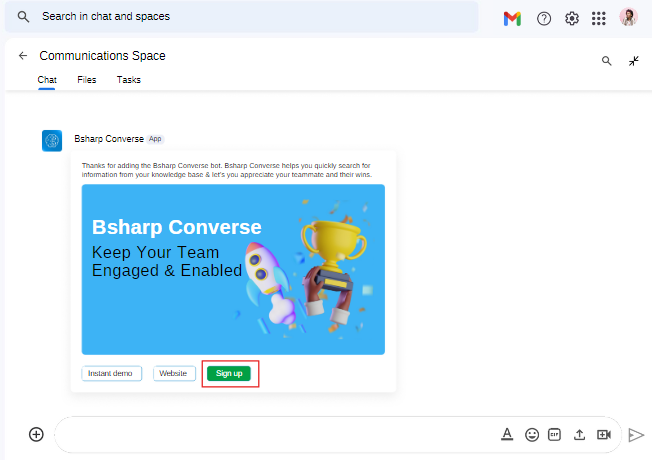Click the welcome text starting 'Thanks for adding'
Viewport: 652px width, 460px height.
(227, 170)
